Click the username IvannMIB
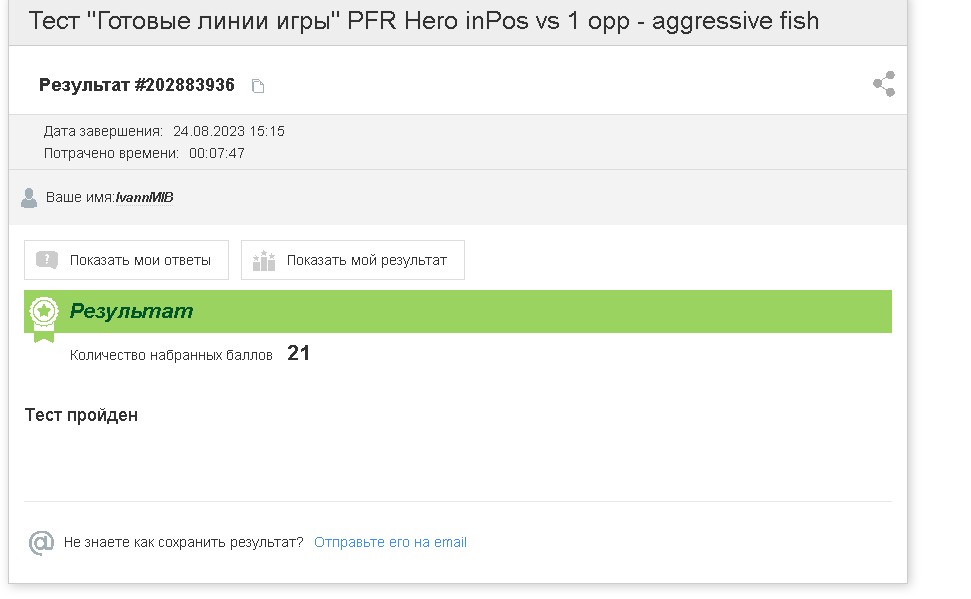 (x=144, y=198)
